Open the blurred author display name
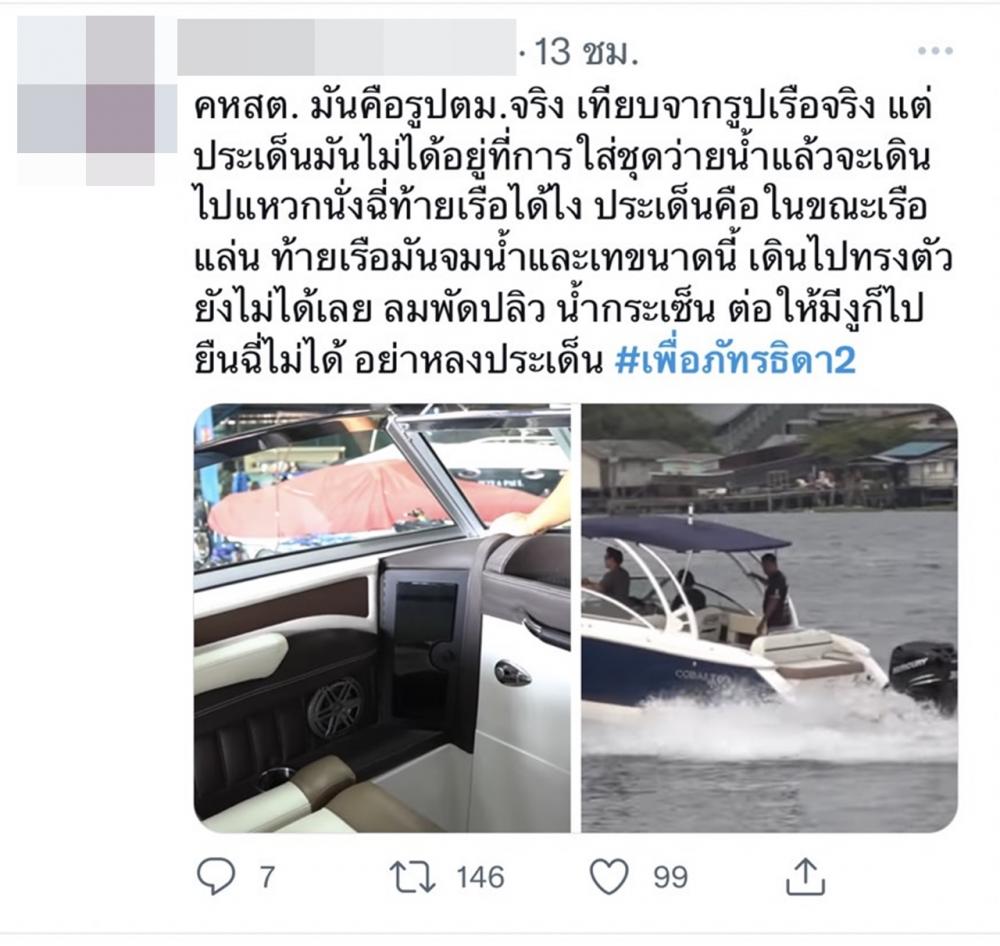This screenshot has width=1000, height=946. click(346, 47)
